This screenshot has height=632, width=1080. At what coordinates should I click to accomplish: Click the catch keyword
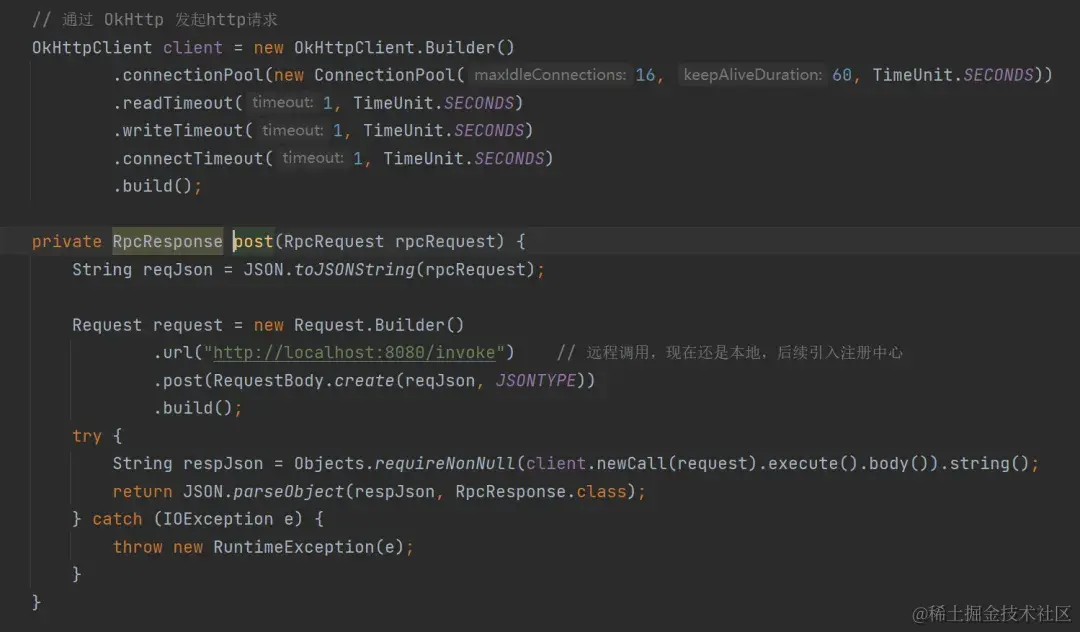click(x=117, y=518)
